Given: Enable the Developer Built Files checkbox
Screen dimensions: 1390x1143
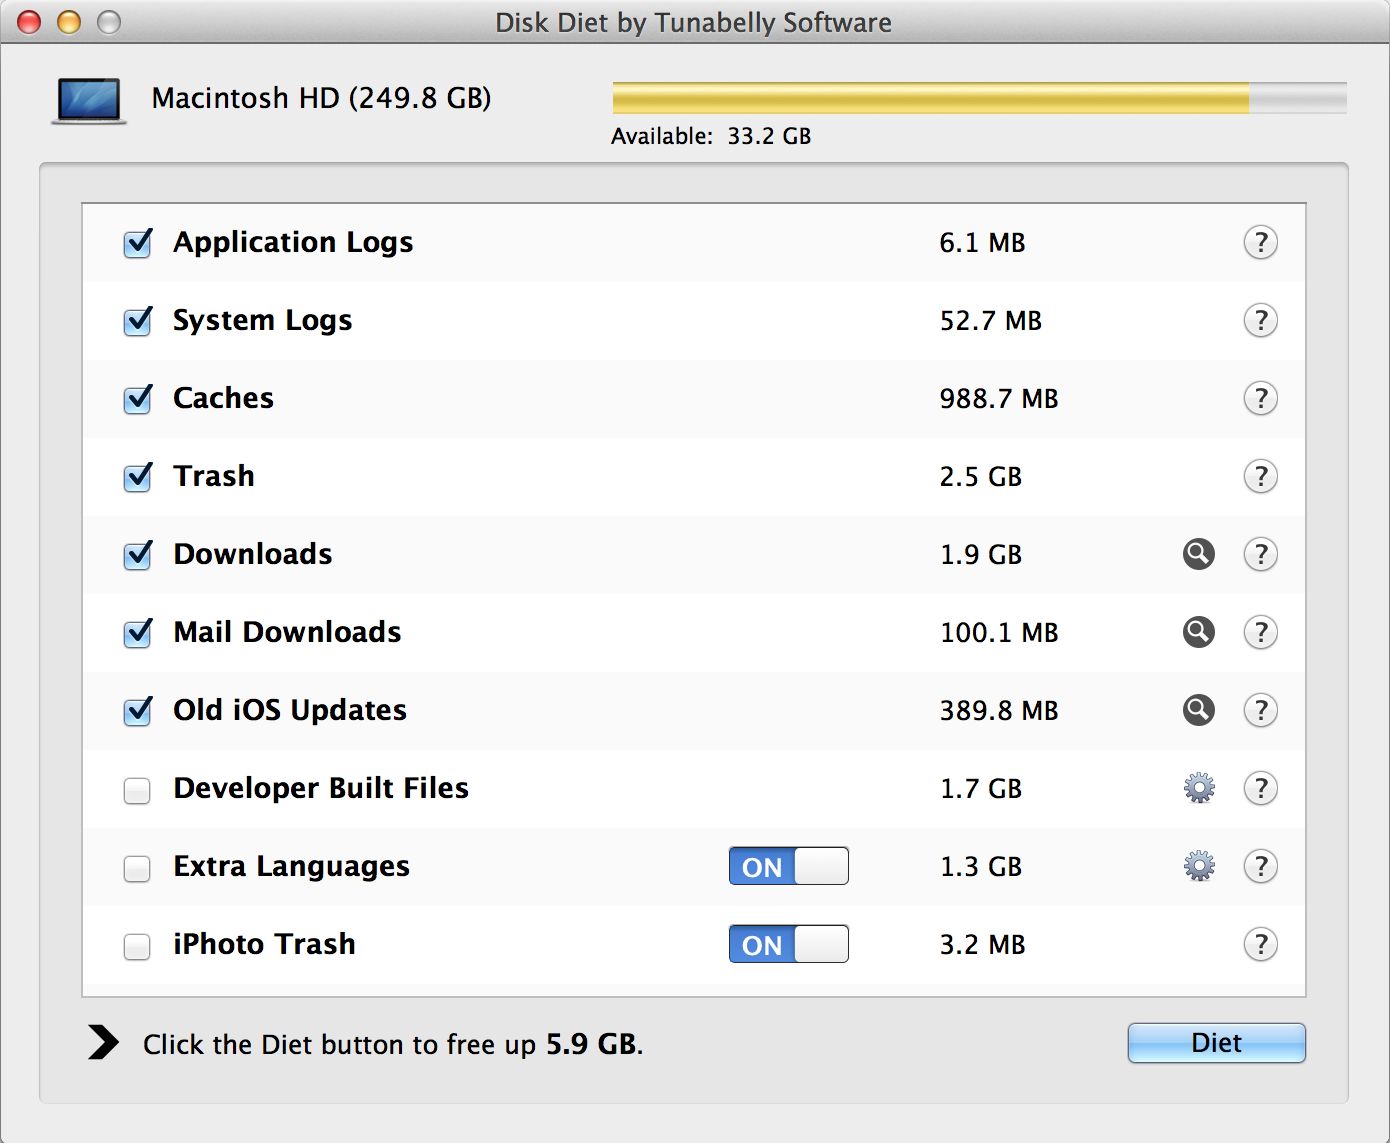Looking at the screenshot, I should 137,791.
